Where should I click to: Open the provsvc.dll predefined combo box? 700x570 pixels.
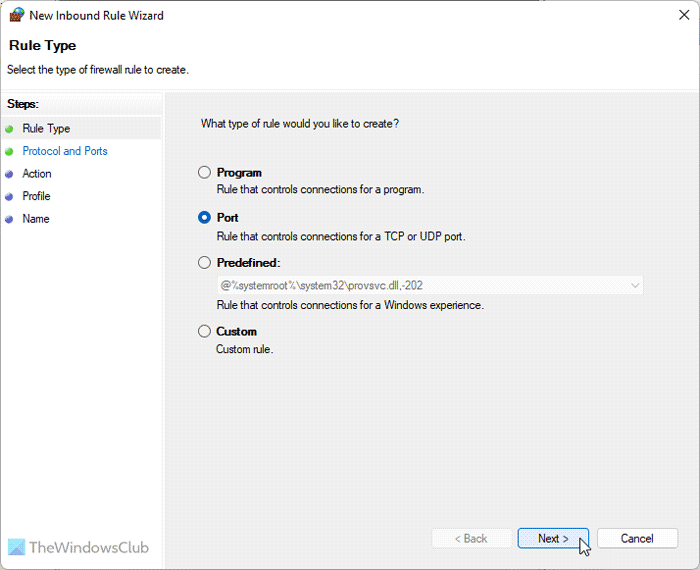coord(420,286)
